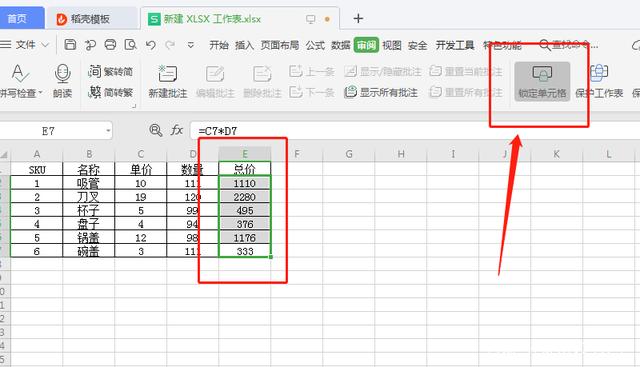
Task: Toggle 显示/隐藏批注
Action: pos(382,72)
